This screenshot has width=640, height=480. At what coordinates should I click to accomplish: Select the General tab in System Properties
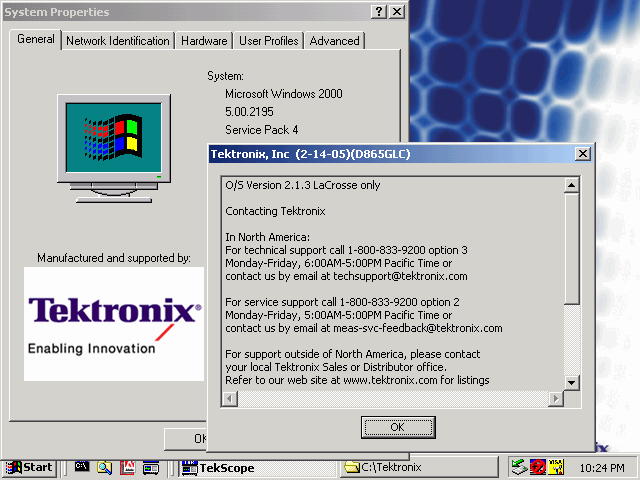36,39
